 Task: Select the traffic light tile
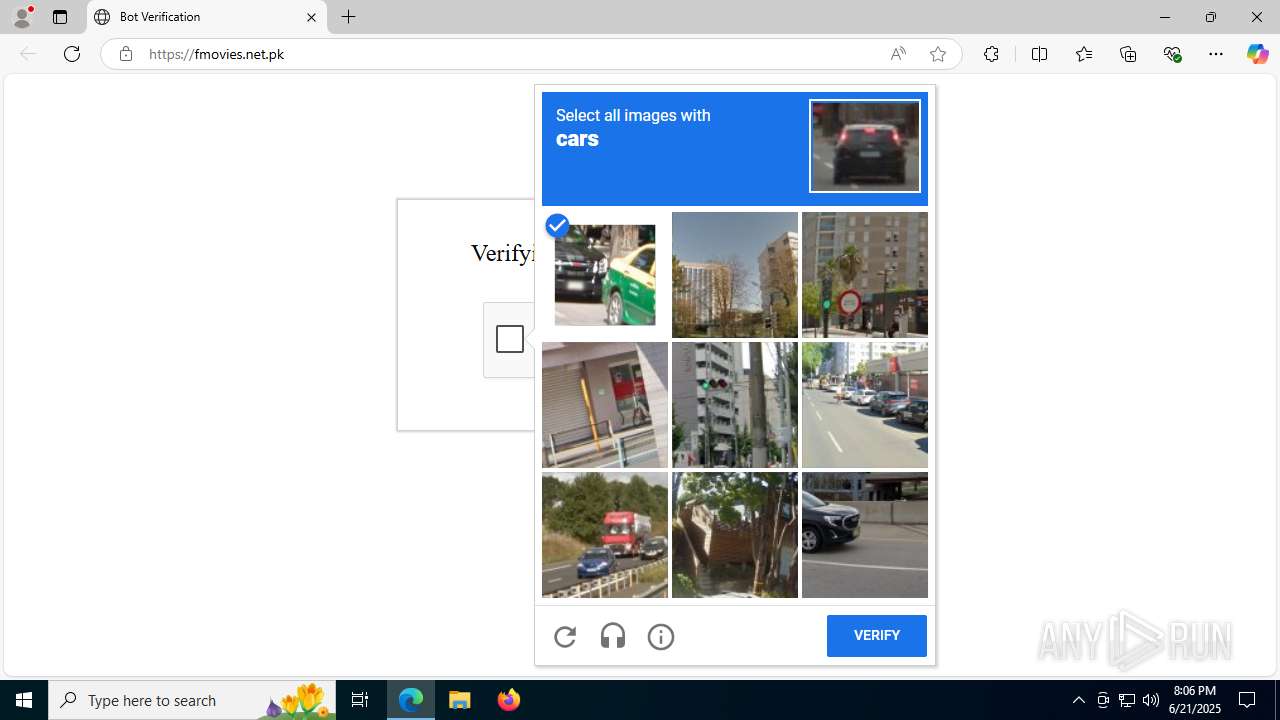pyautogui.click(x=735, y=405)
